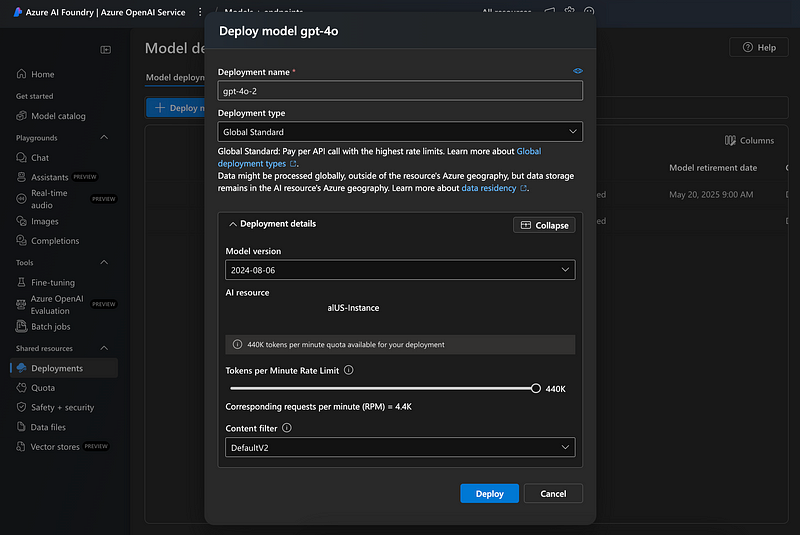Click the Completions icon
The height and width of the screenshot is (535, 800).
(x=21, y=240)
